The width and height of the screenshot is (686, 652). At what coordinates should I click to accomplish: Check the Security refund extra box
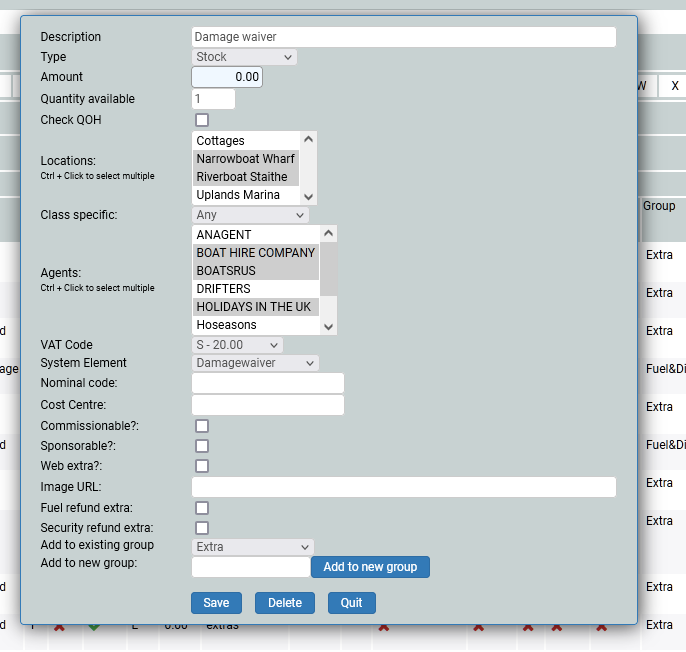[202, 528]
